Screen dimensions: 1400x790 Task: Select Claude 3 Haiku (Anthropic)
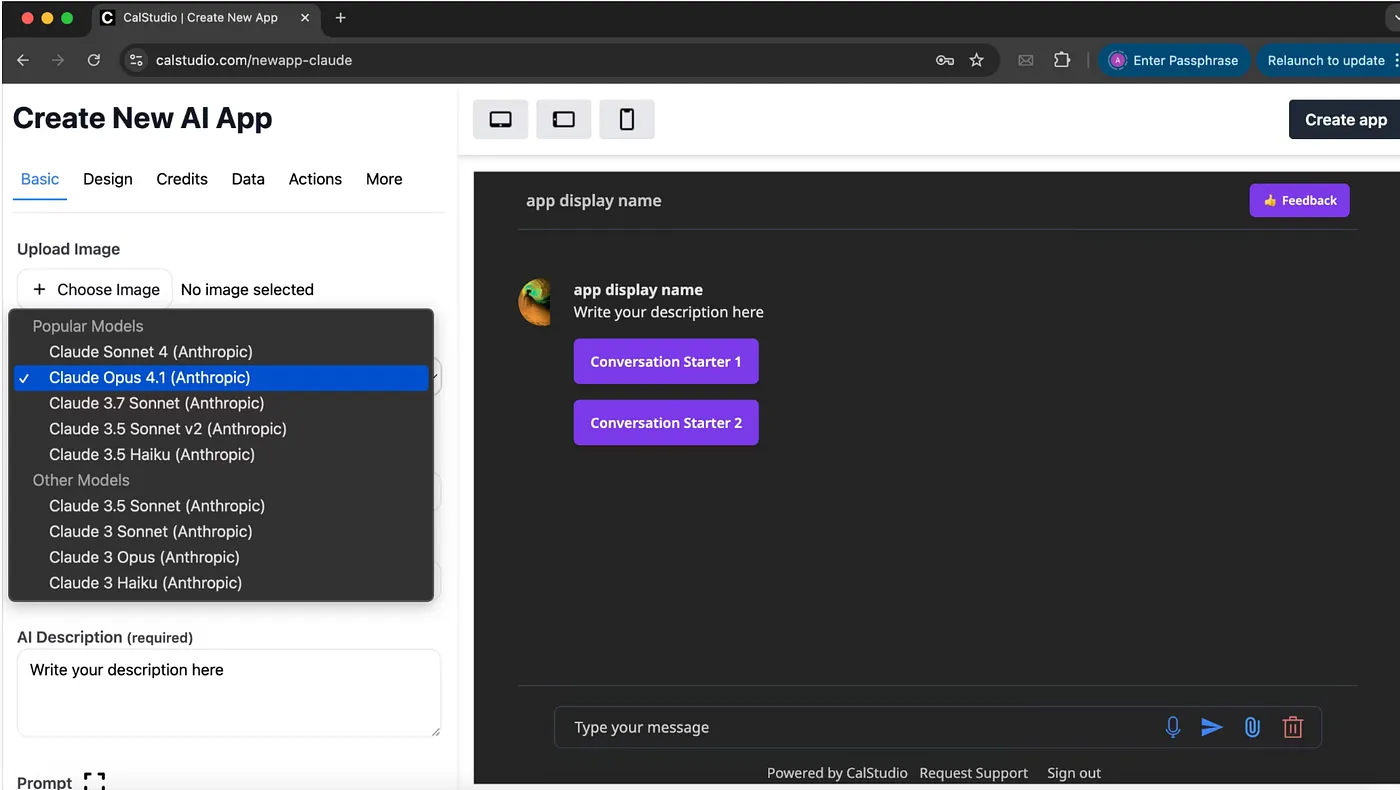pos(221,583)
